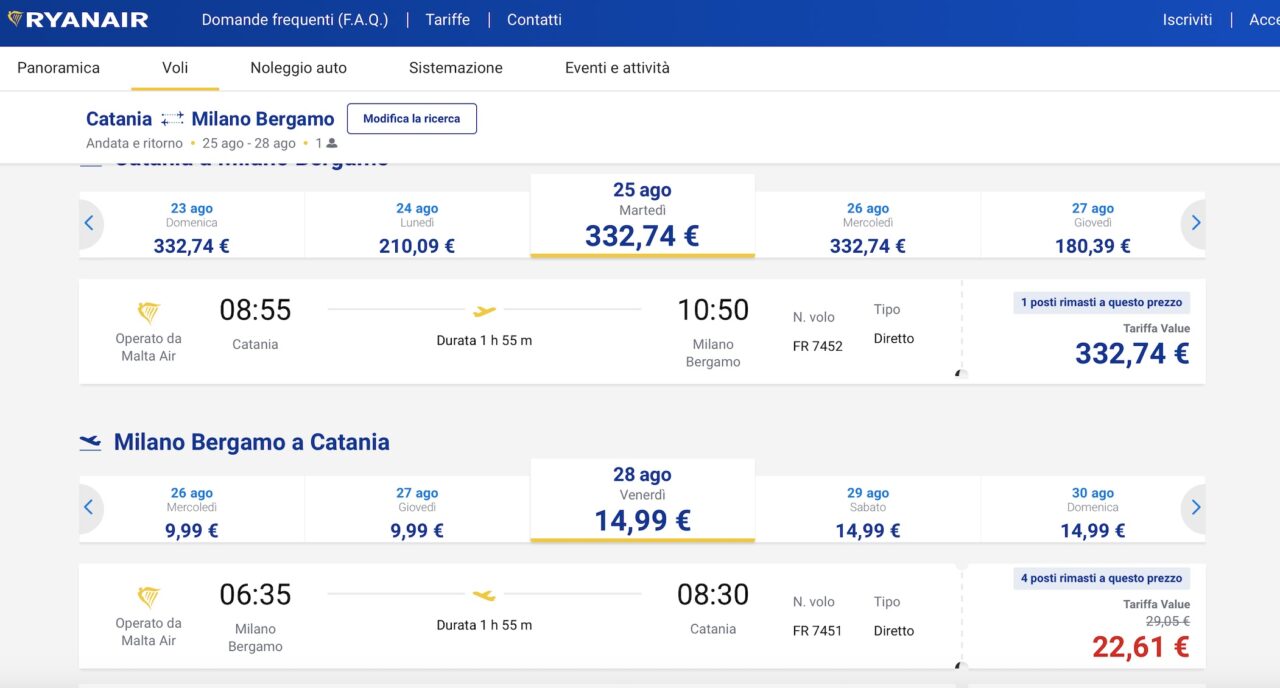Image resolution: width=1280 pixels, height=688 pixels.
Task: Click 'Durata 1 h 55 m' on FR 7451
Action: (484, 625)
